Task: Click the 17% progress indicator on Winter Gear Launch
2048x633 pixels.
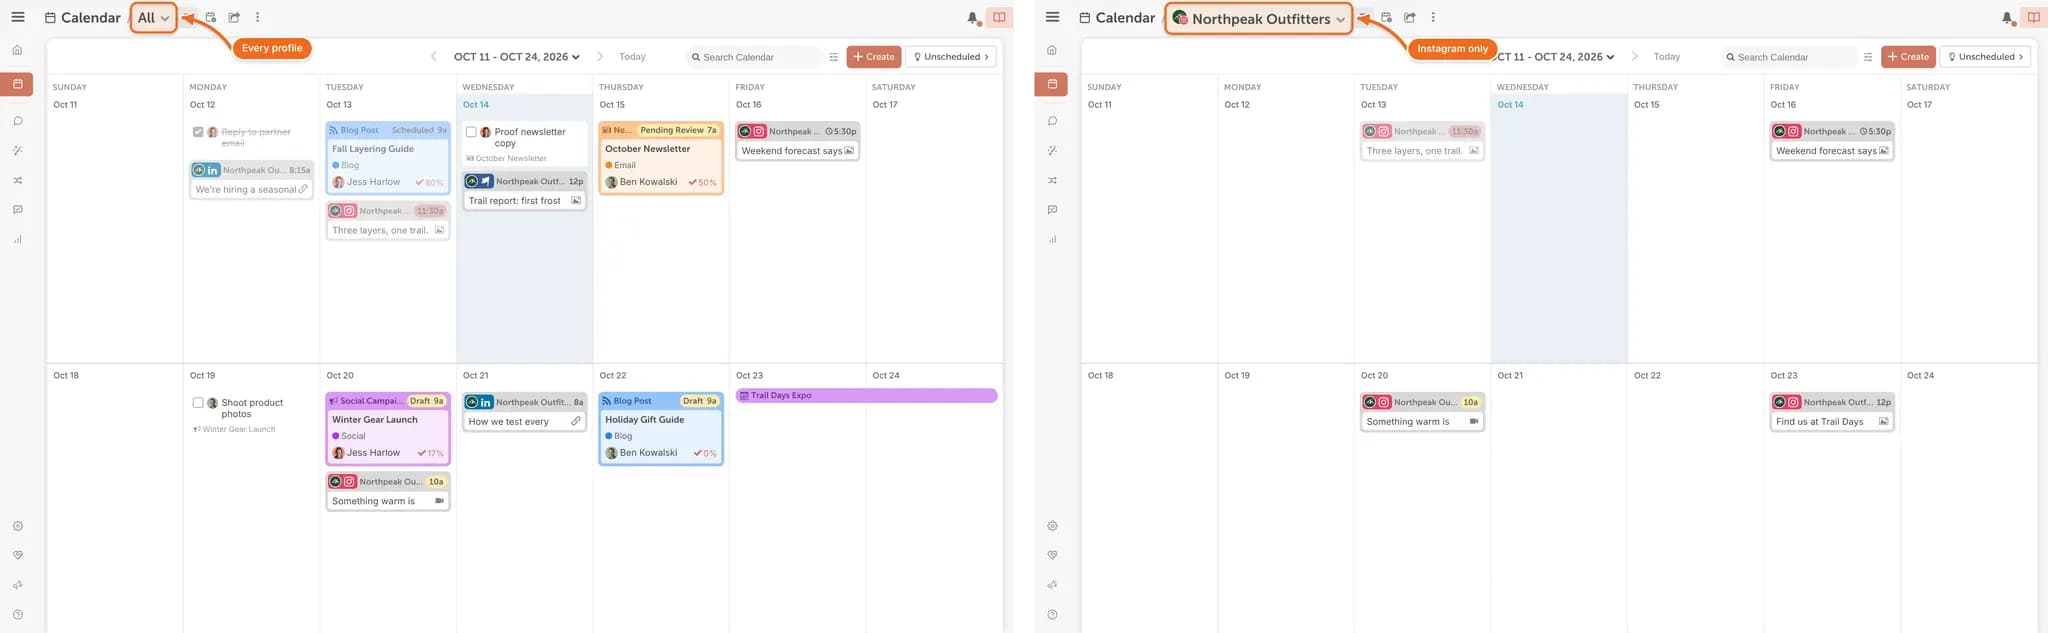Action: coord(431,454)
